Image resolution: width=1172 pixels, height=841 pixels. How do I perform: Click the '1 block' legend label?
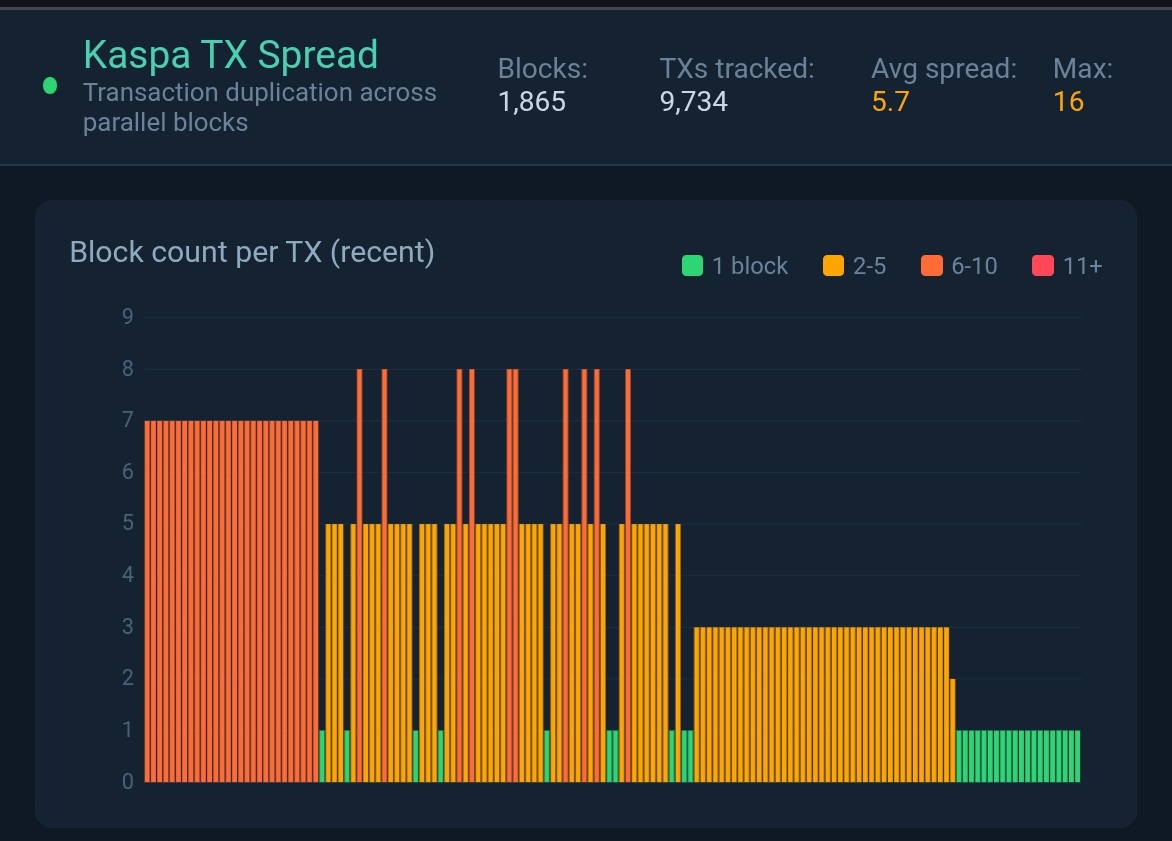click(750, 265)
